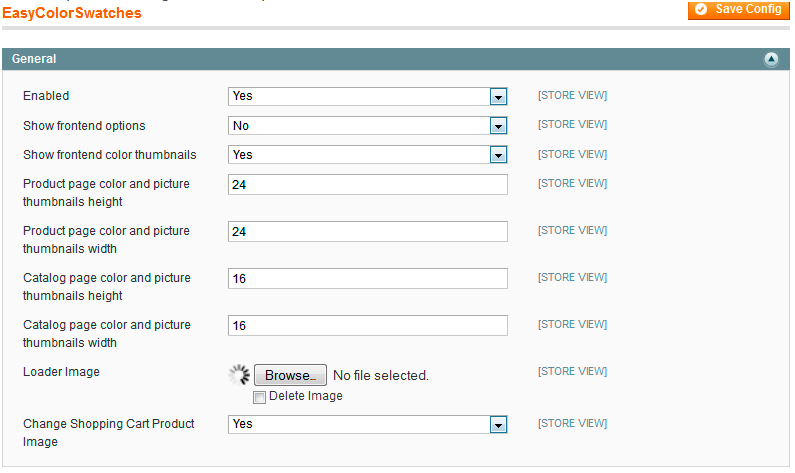Image resolution: width=795 pixels, height=473 pixels.
Task: Click the EasyColorSwatches page title
Action: coord(72,13)
